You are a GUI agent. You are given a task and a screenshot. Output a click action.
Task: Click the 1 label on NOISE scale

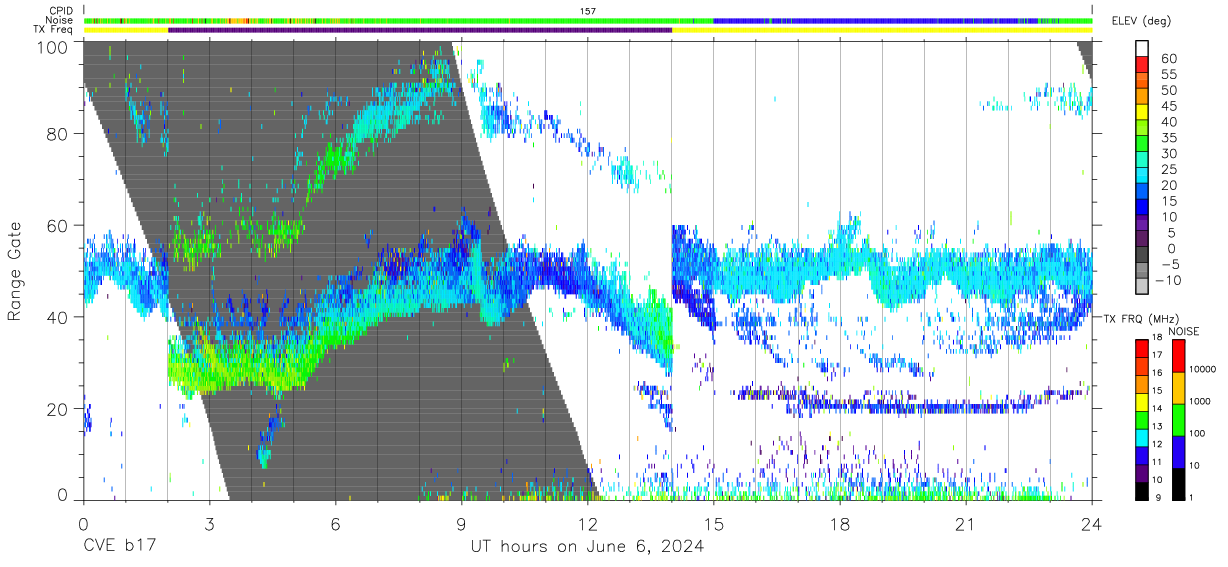(x=1190, y=499)
